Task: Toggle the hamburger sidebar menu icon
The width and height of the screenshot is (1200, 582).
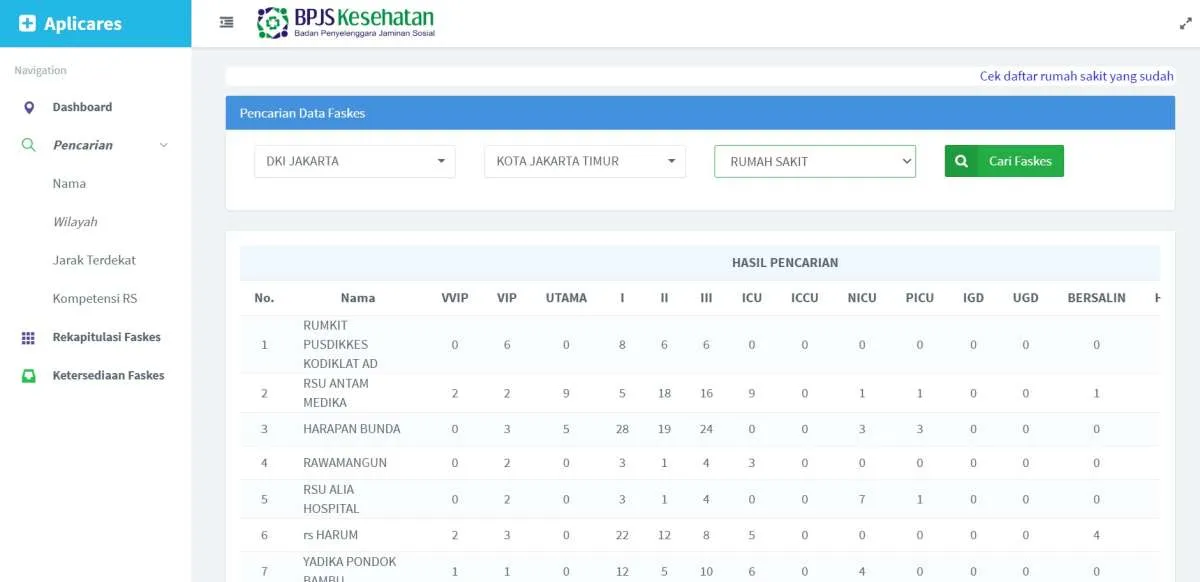Action: click(x=227, y=22)
